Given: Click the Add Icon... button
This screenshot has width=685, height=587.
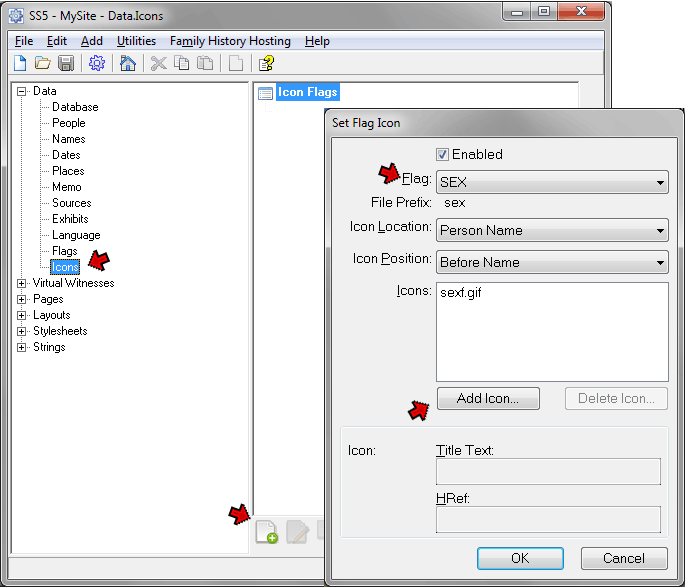Looking at the screenshot, I should [x=488, y=398].
